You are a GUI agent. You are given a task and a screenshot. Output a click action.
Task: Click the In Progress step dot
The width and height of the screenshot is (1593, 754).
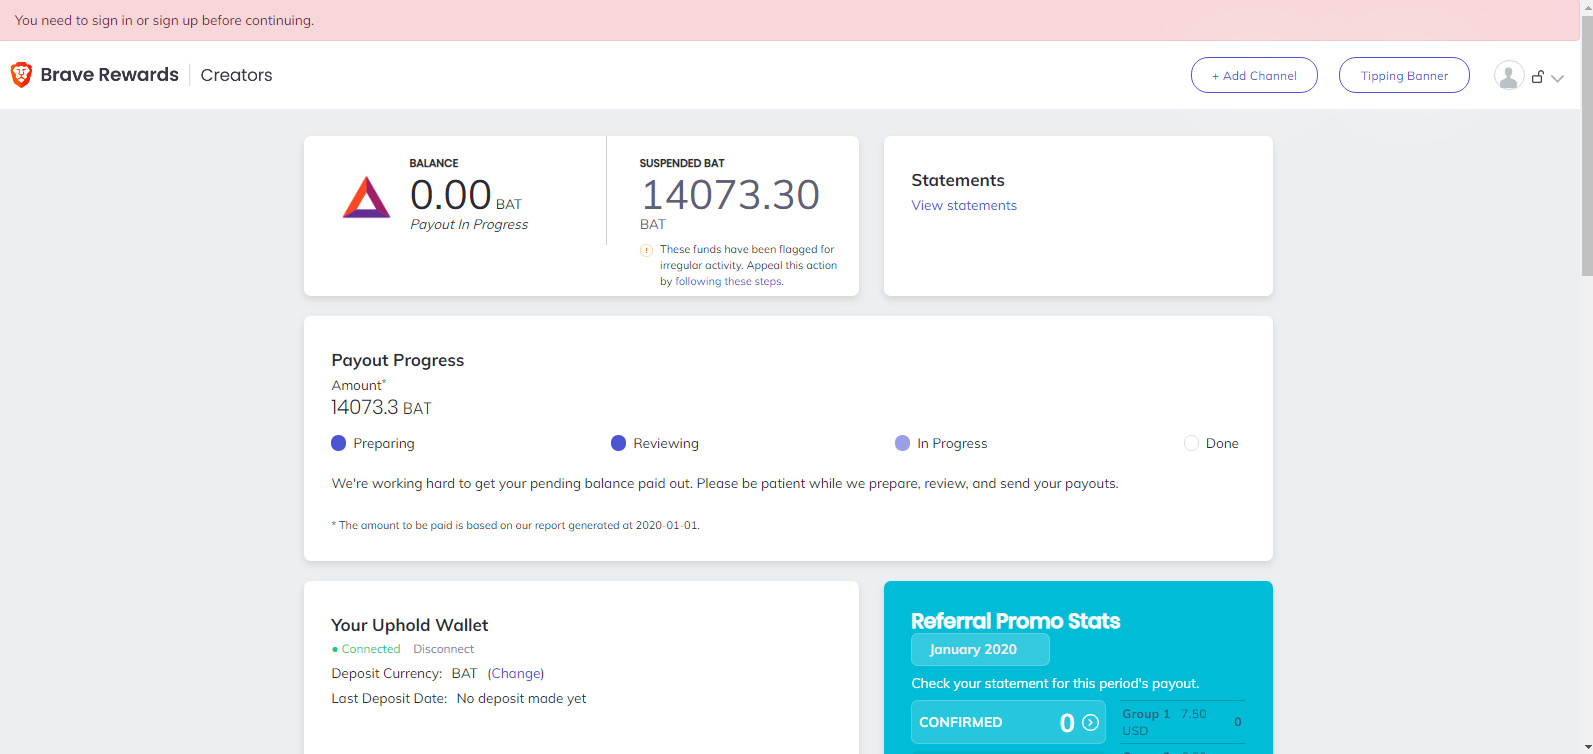coord(902,443)
